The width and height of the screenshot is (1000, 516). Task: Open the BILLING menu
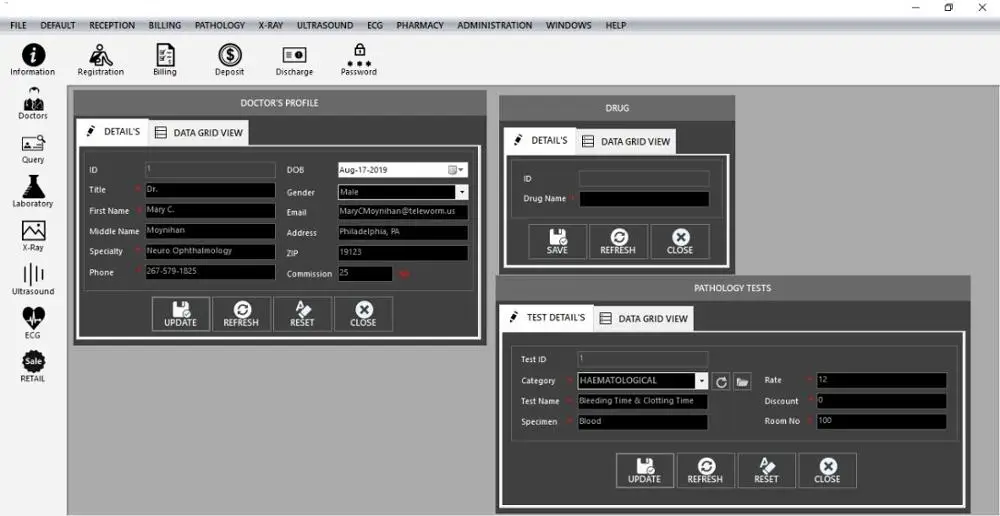[165, 26]
